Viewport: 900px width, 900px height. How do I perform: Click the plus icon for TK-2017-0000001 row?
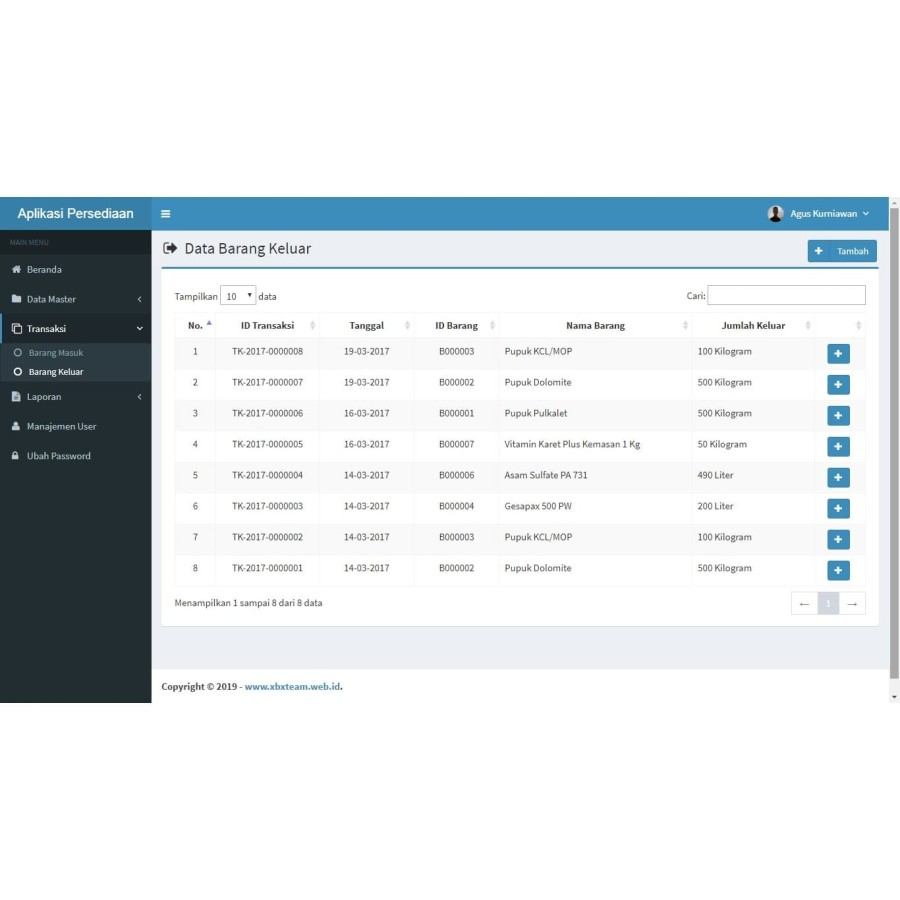pos(838,570)
